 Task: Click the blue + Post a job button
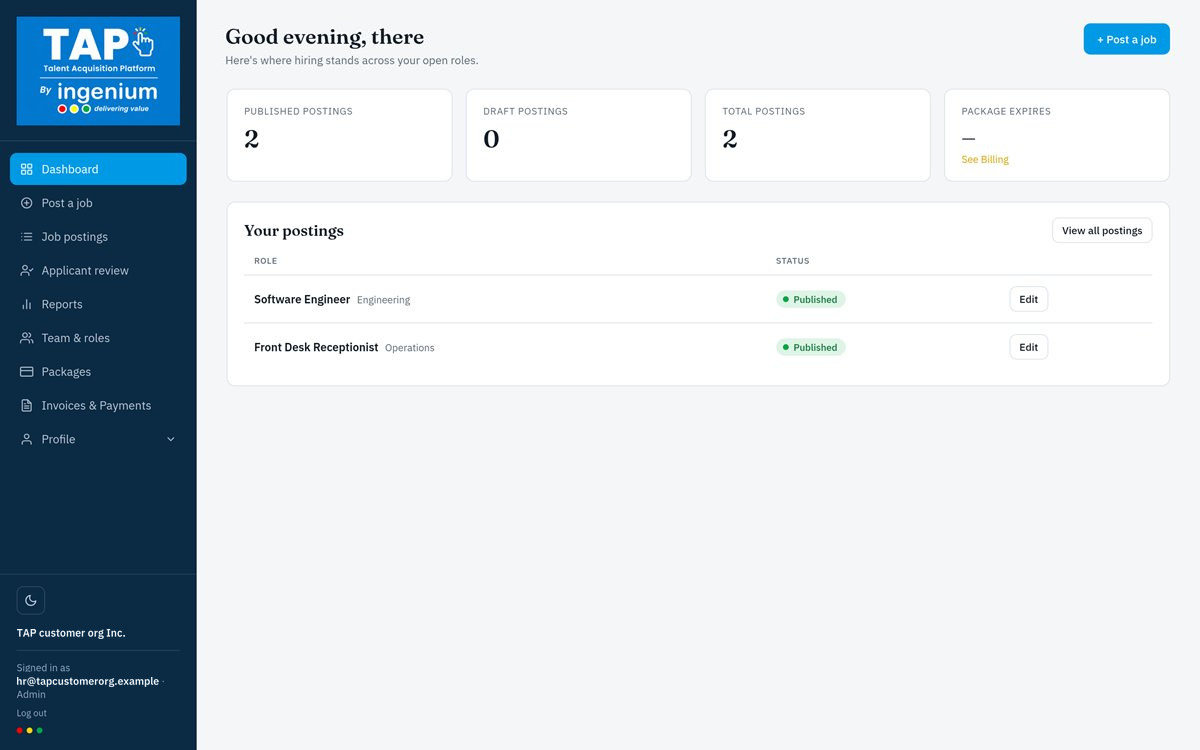(1126, 39)
